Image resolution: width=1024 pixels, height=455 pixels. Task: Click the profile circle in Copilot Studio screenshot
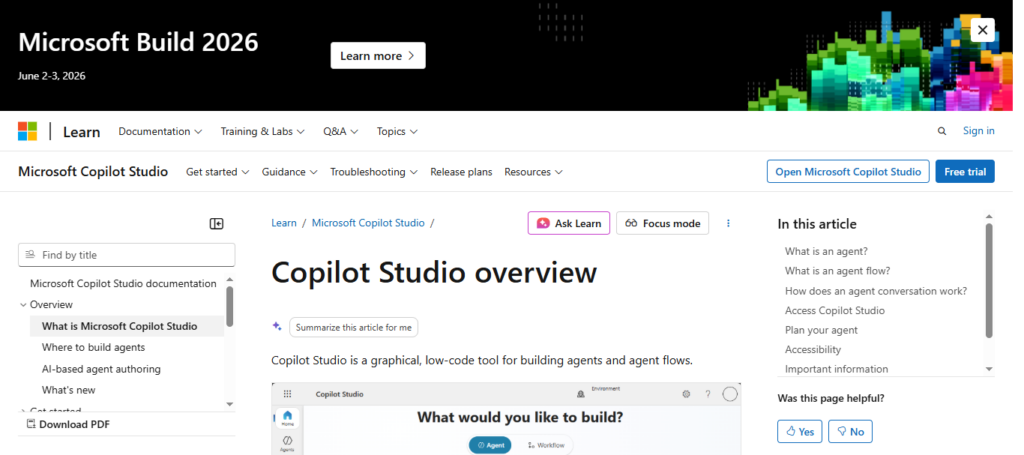[x=729, y=394]
